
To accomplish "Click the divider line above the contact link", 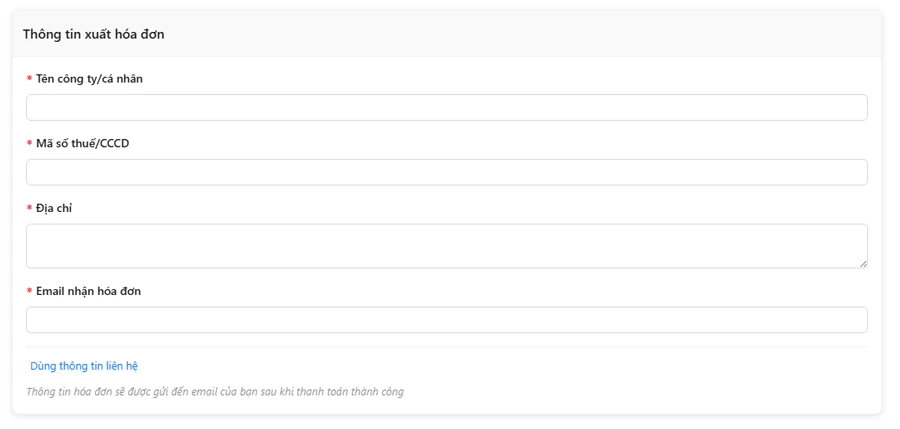I will 446,347.
